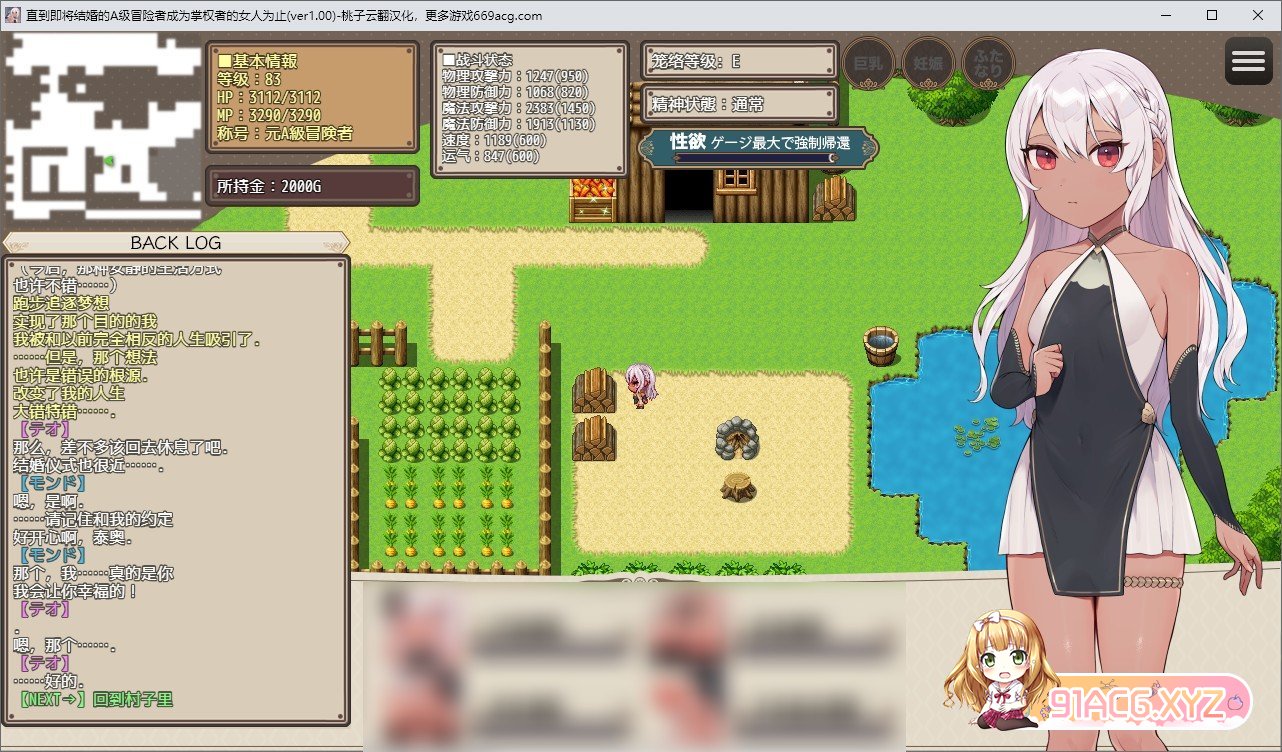Collapse the BACK LOG panel header
The width and height of the screenshot is (1282, 752).
[x=176, y=243]
